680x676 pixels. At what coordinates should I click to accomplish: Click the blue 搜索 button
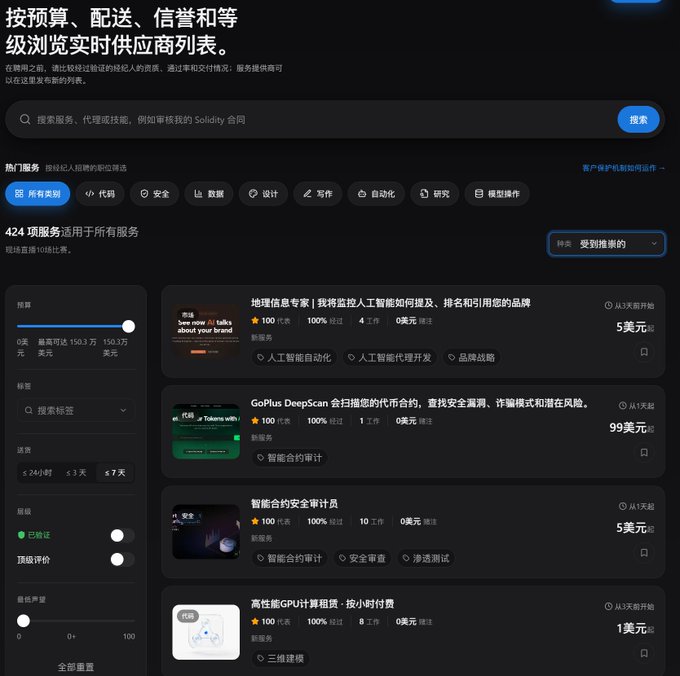click(x=638, y=120)
